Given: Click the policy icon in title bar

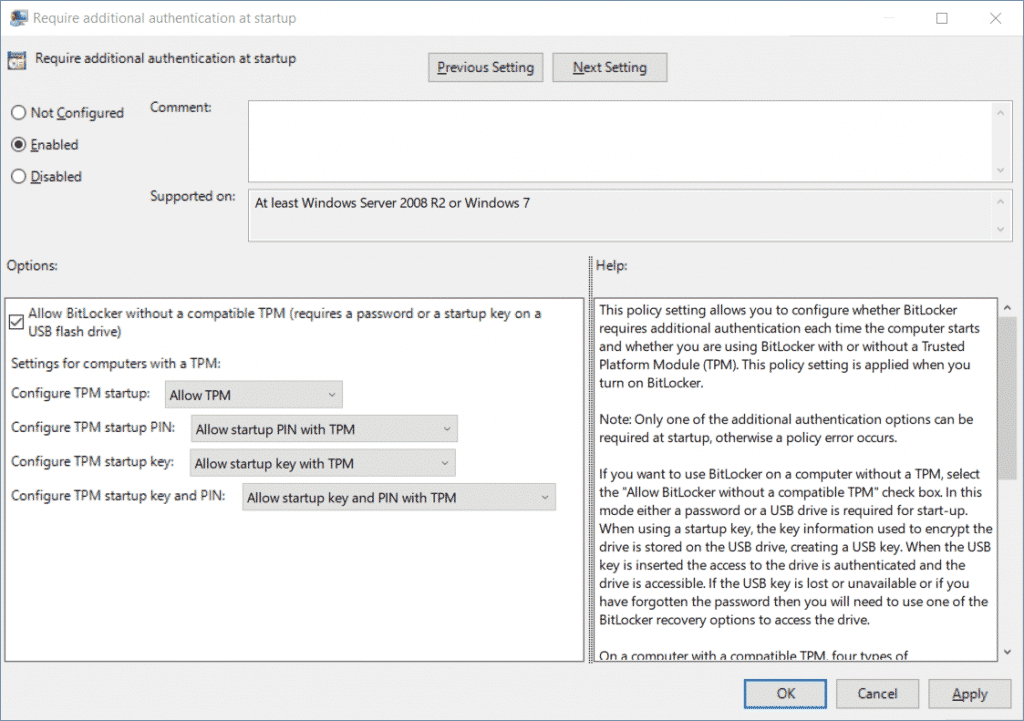Looking at the screenshot, I should point(18,18).
